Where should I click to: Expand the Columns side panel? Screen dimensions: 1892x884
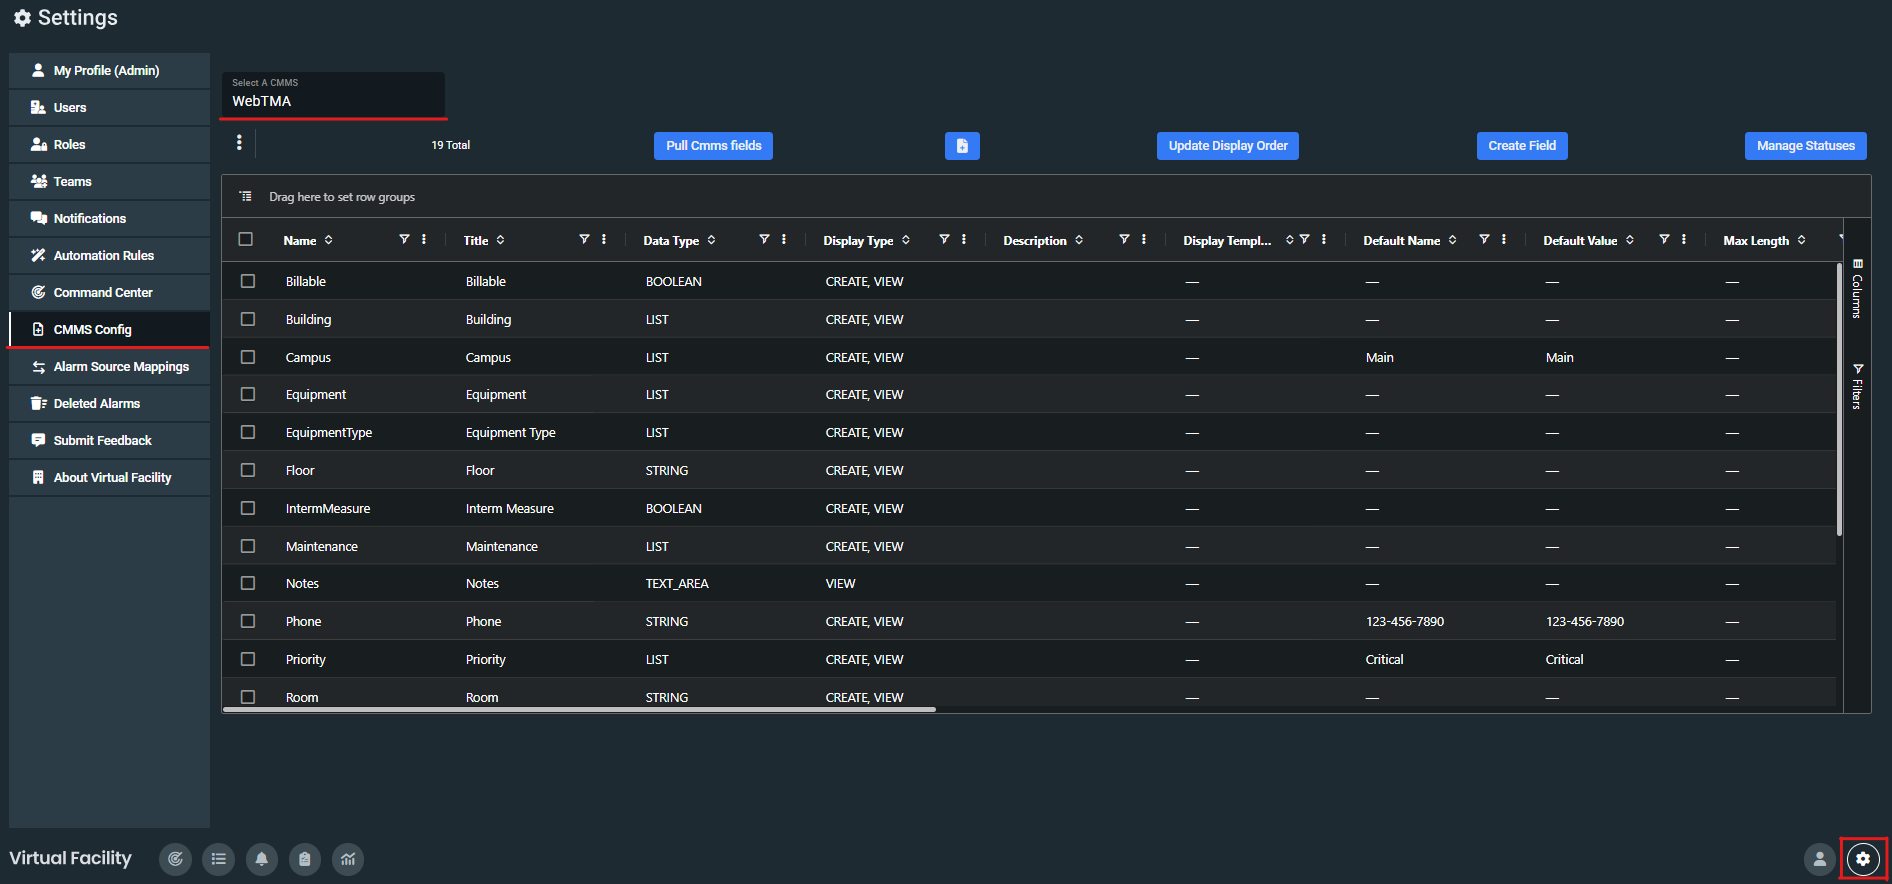pyautogui.click(x=1857, y=289)
